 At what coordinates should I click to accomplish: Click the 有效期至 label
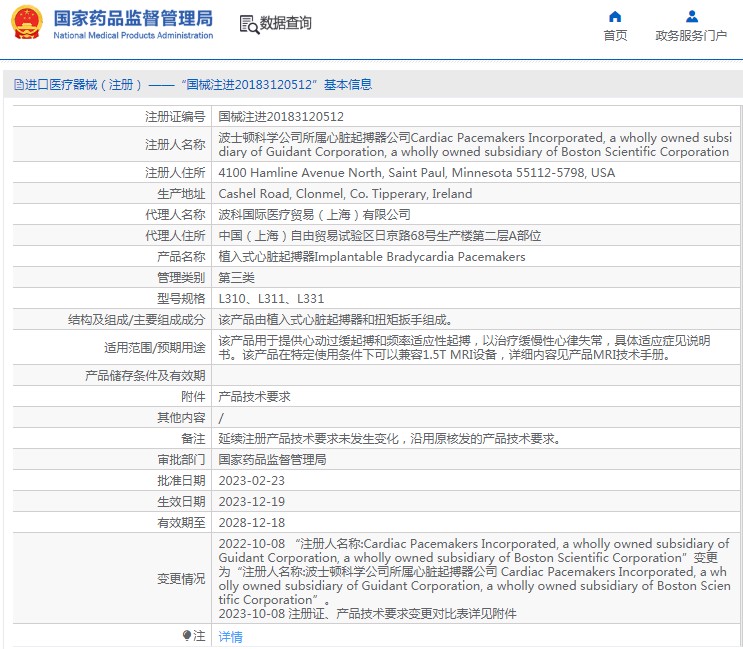point(181,523)
